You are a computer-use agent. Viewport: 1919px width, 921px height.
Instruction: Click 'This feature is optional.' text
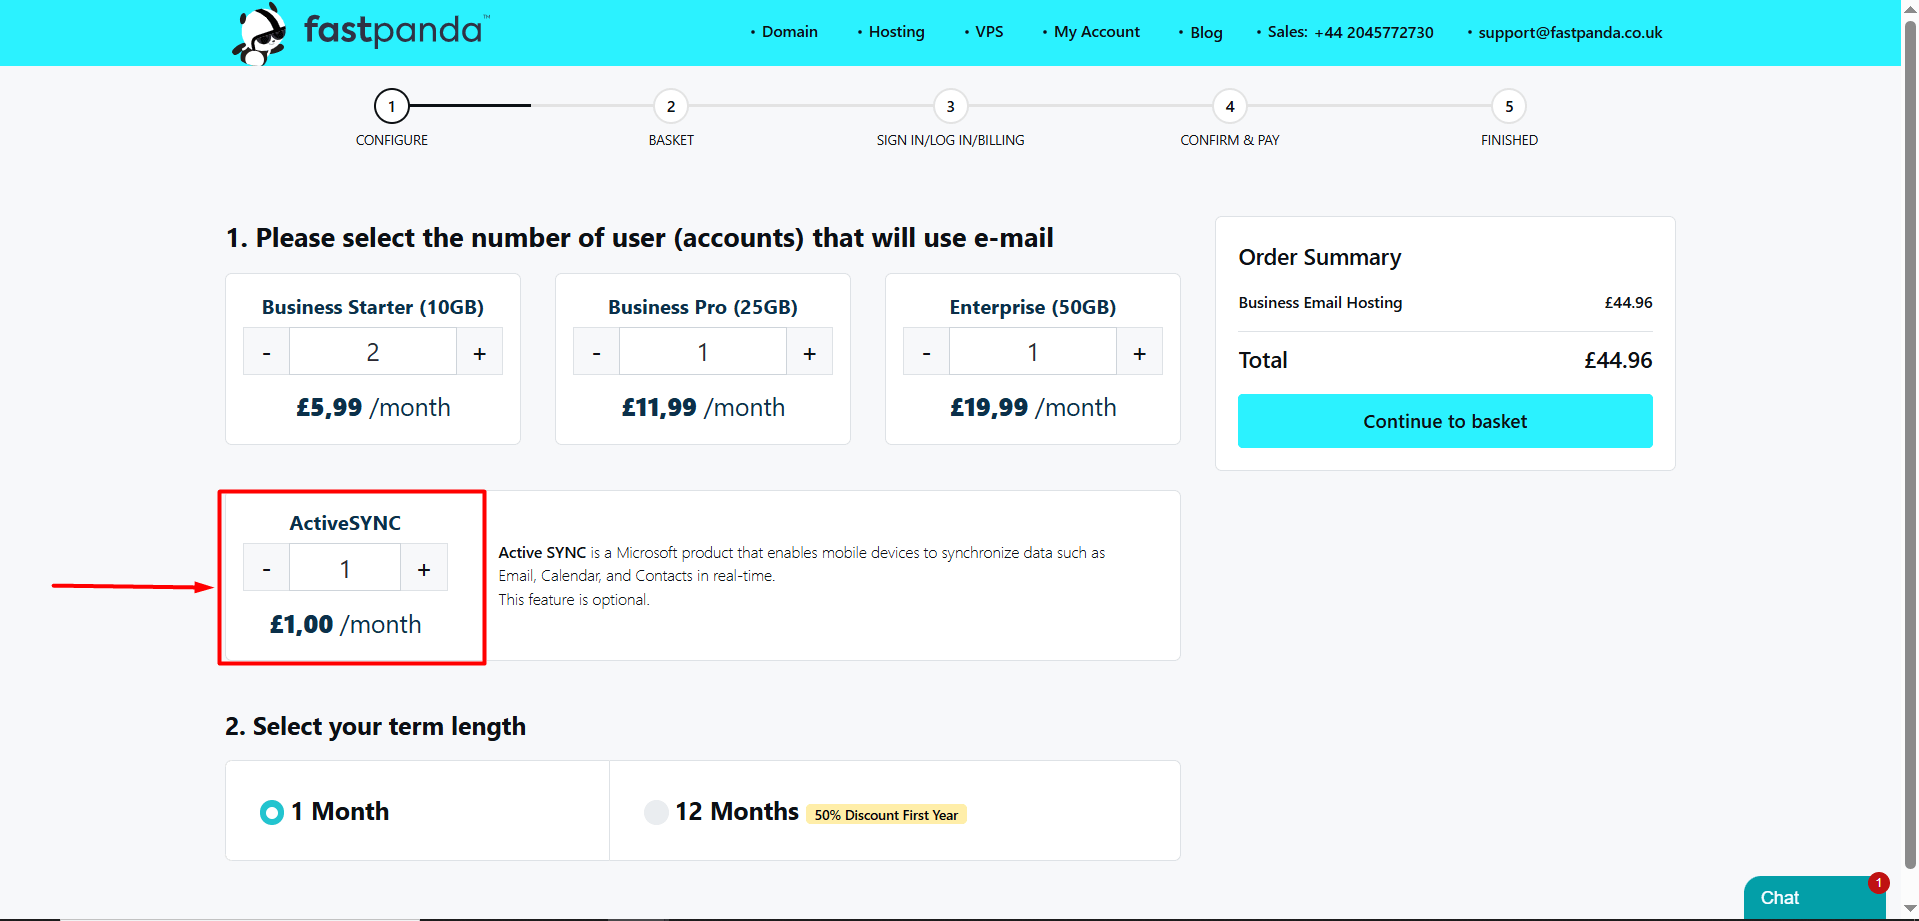point(574,599)
